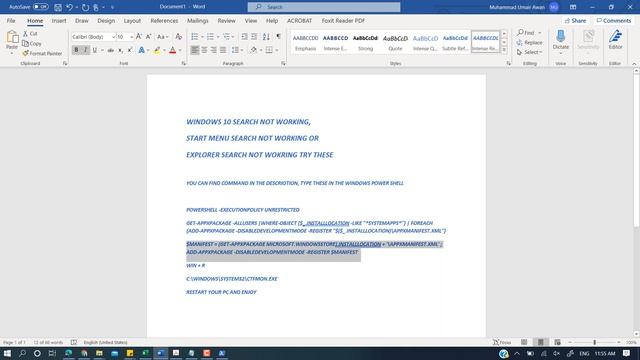Click the Multilevel List icon
The width and height of the screenshot is (640, 360).
pos(226,37)
